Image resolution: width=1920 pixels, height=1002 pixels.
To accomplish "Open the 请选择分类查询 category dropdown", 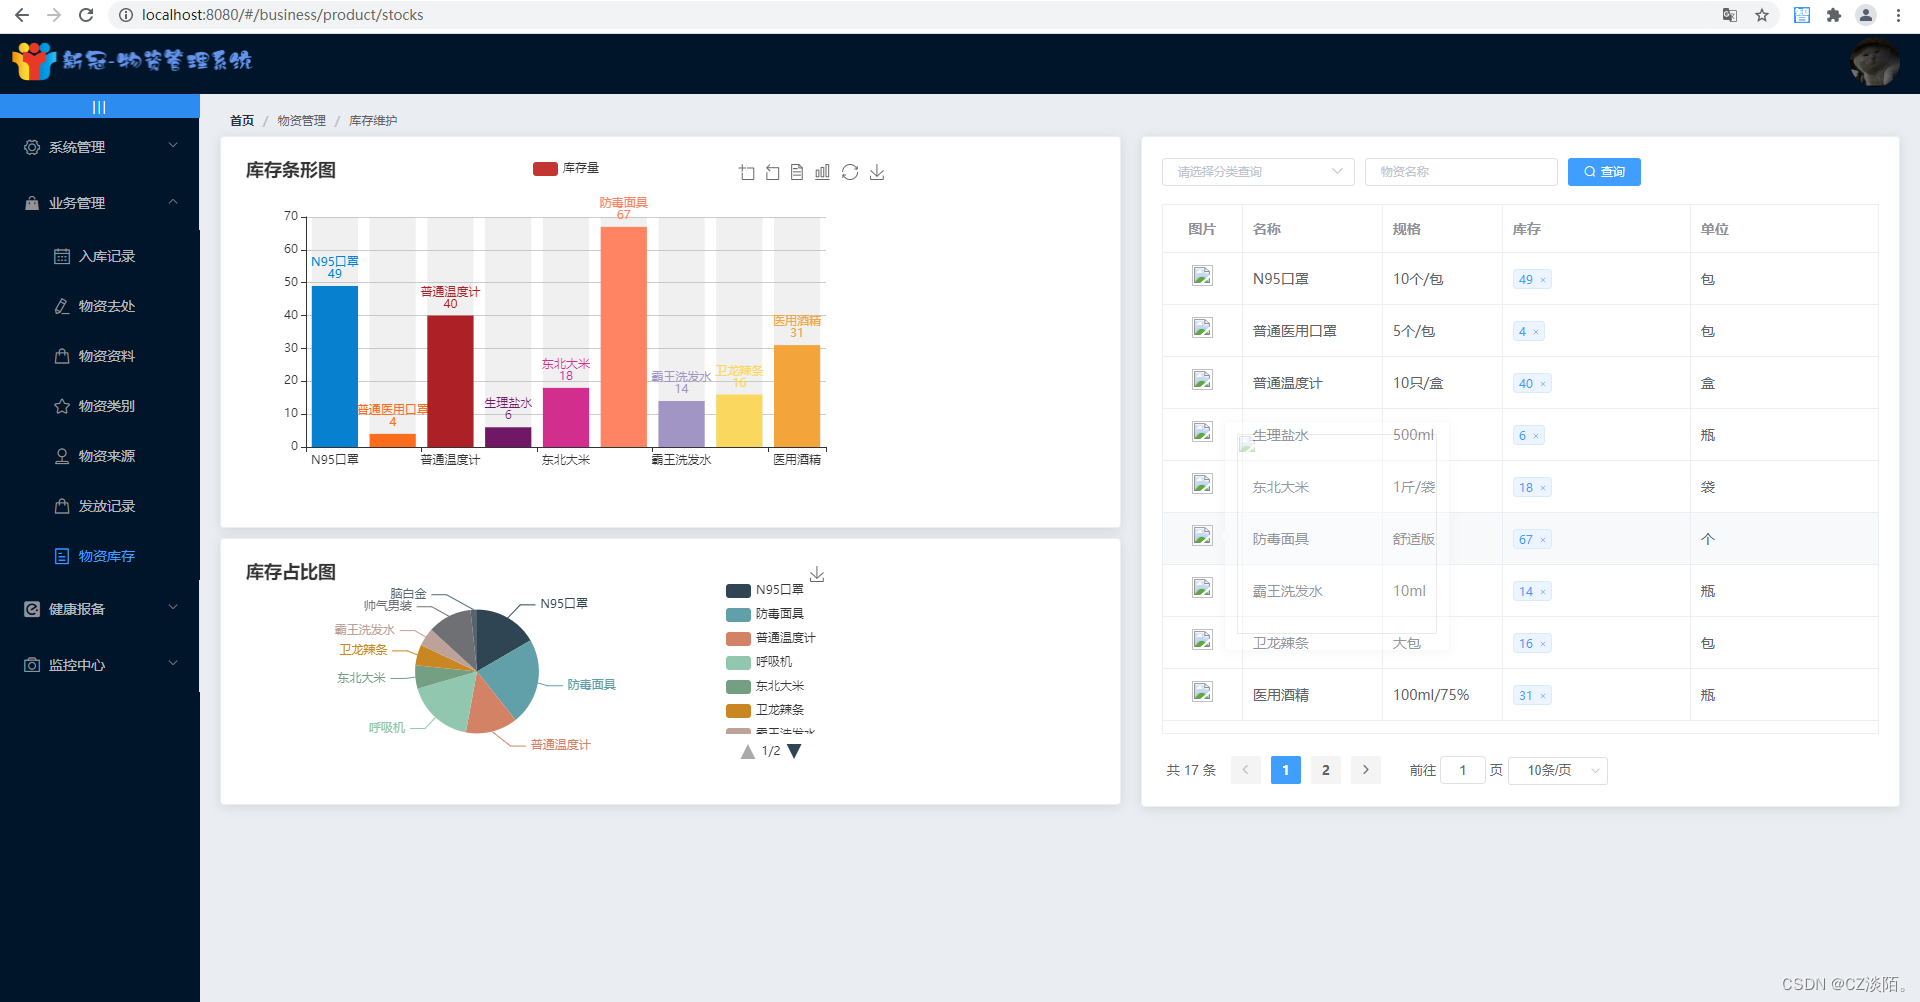I will coord(1258,172).
